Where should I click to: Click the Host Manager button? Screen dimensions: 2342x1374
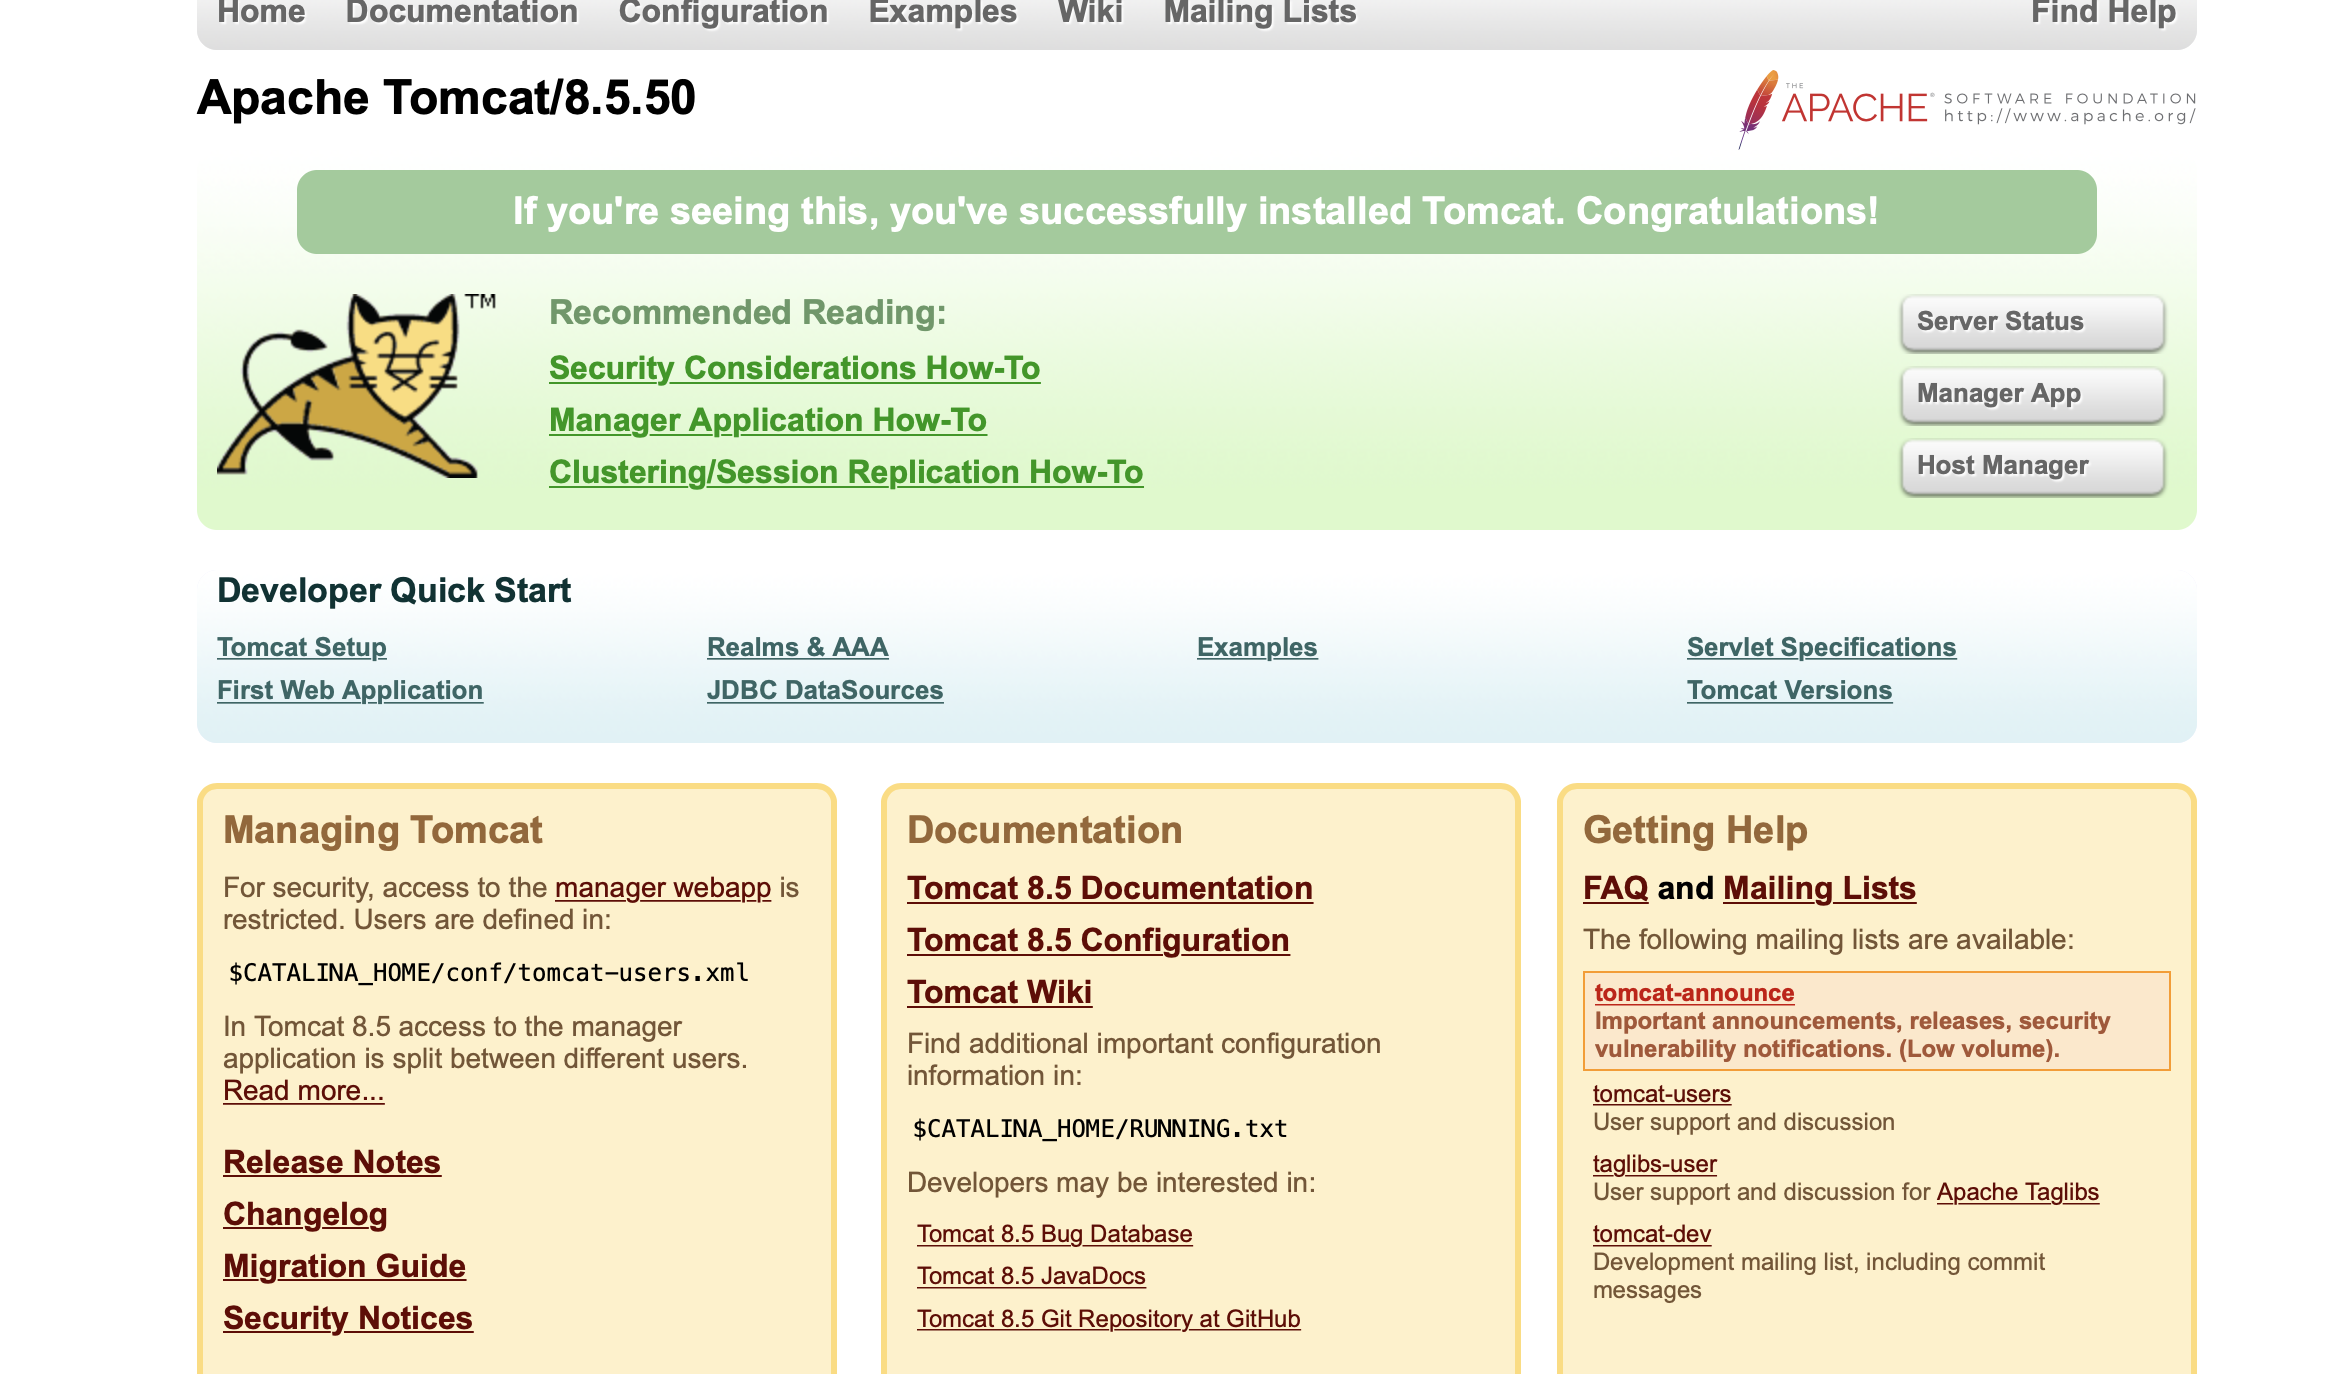tap(2032, 466)
